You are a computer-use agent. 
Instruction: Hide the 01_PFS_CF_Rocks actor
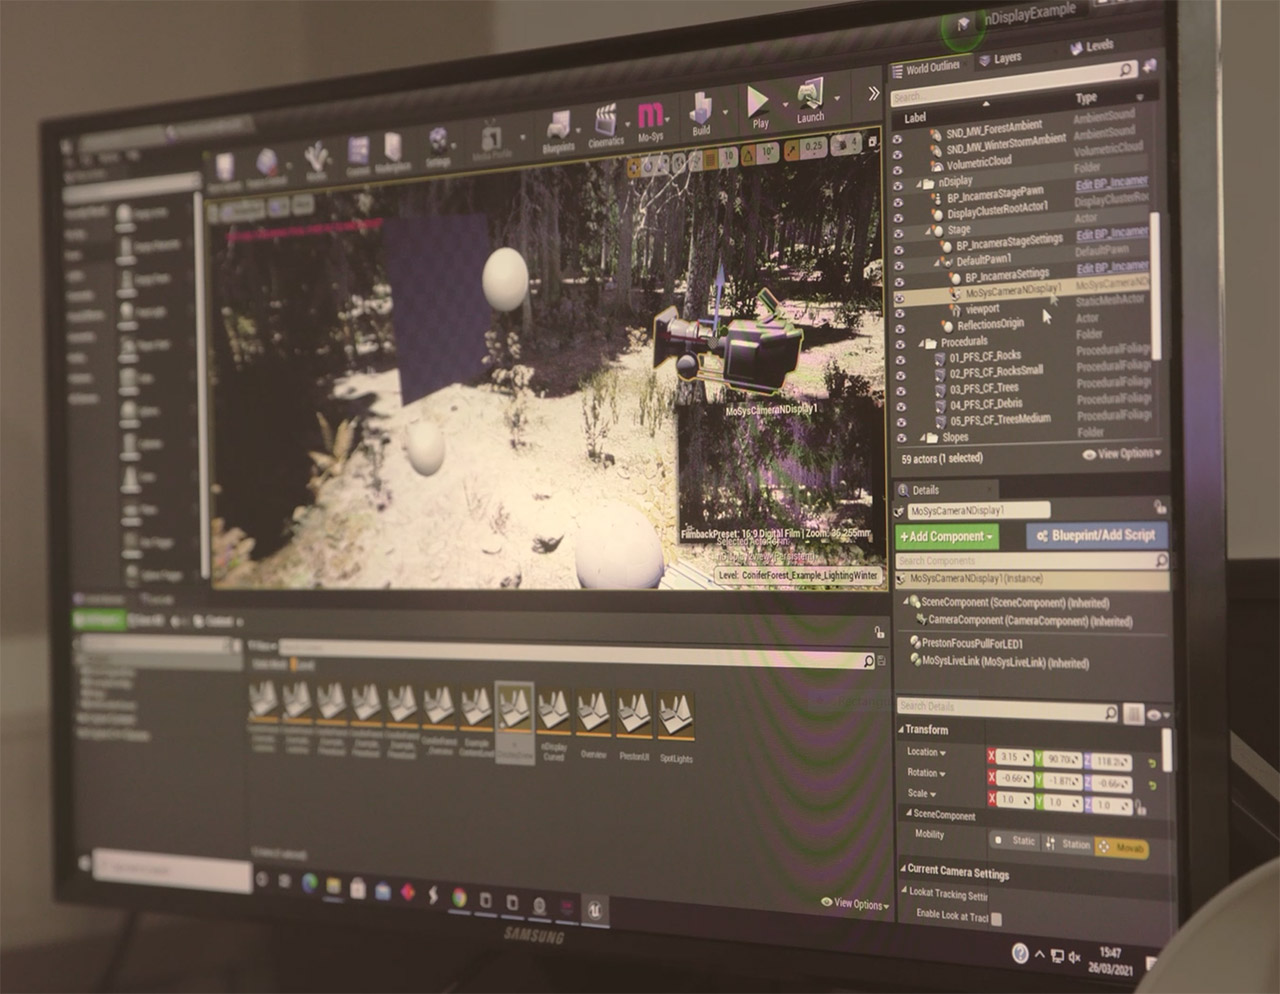coord(899,359)
